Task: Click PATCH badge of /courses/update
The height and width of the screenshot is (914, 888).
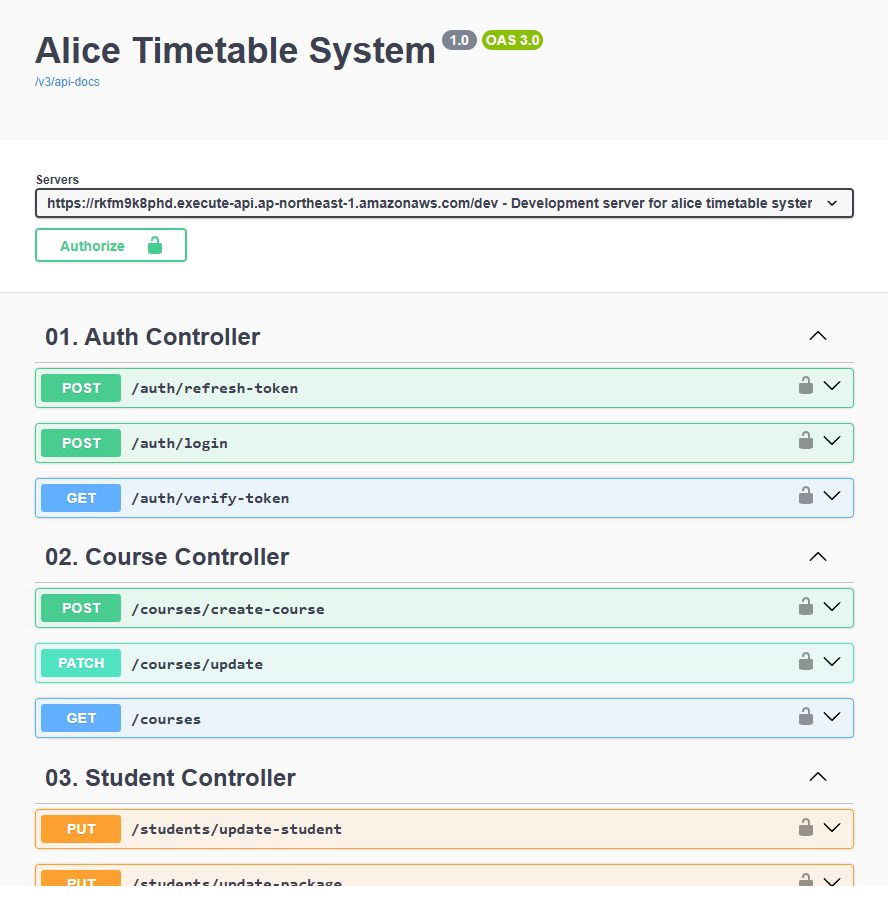Action: point(81,663)
